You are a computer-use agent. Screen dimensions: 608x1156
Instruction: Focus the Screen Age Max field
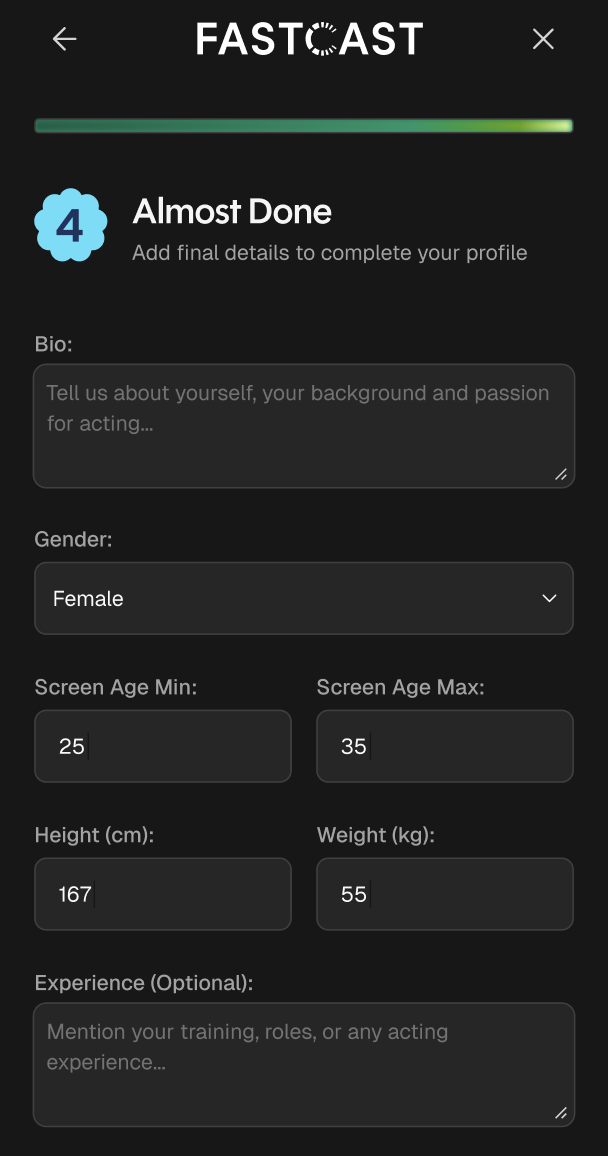click(445, 746)
